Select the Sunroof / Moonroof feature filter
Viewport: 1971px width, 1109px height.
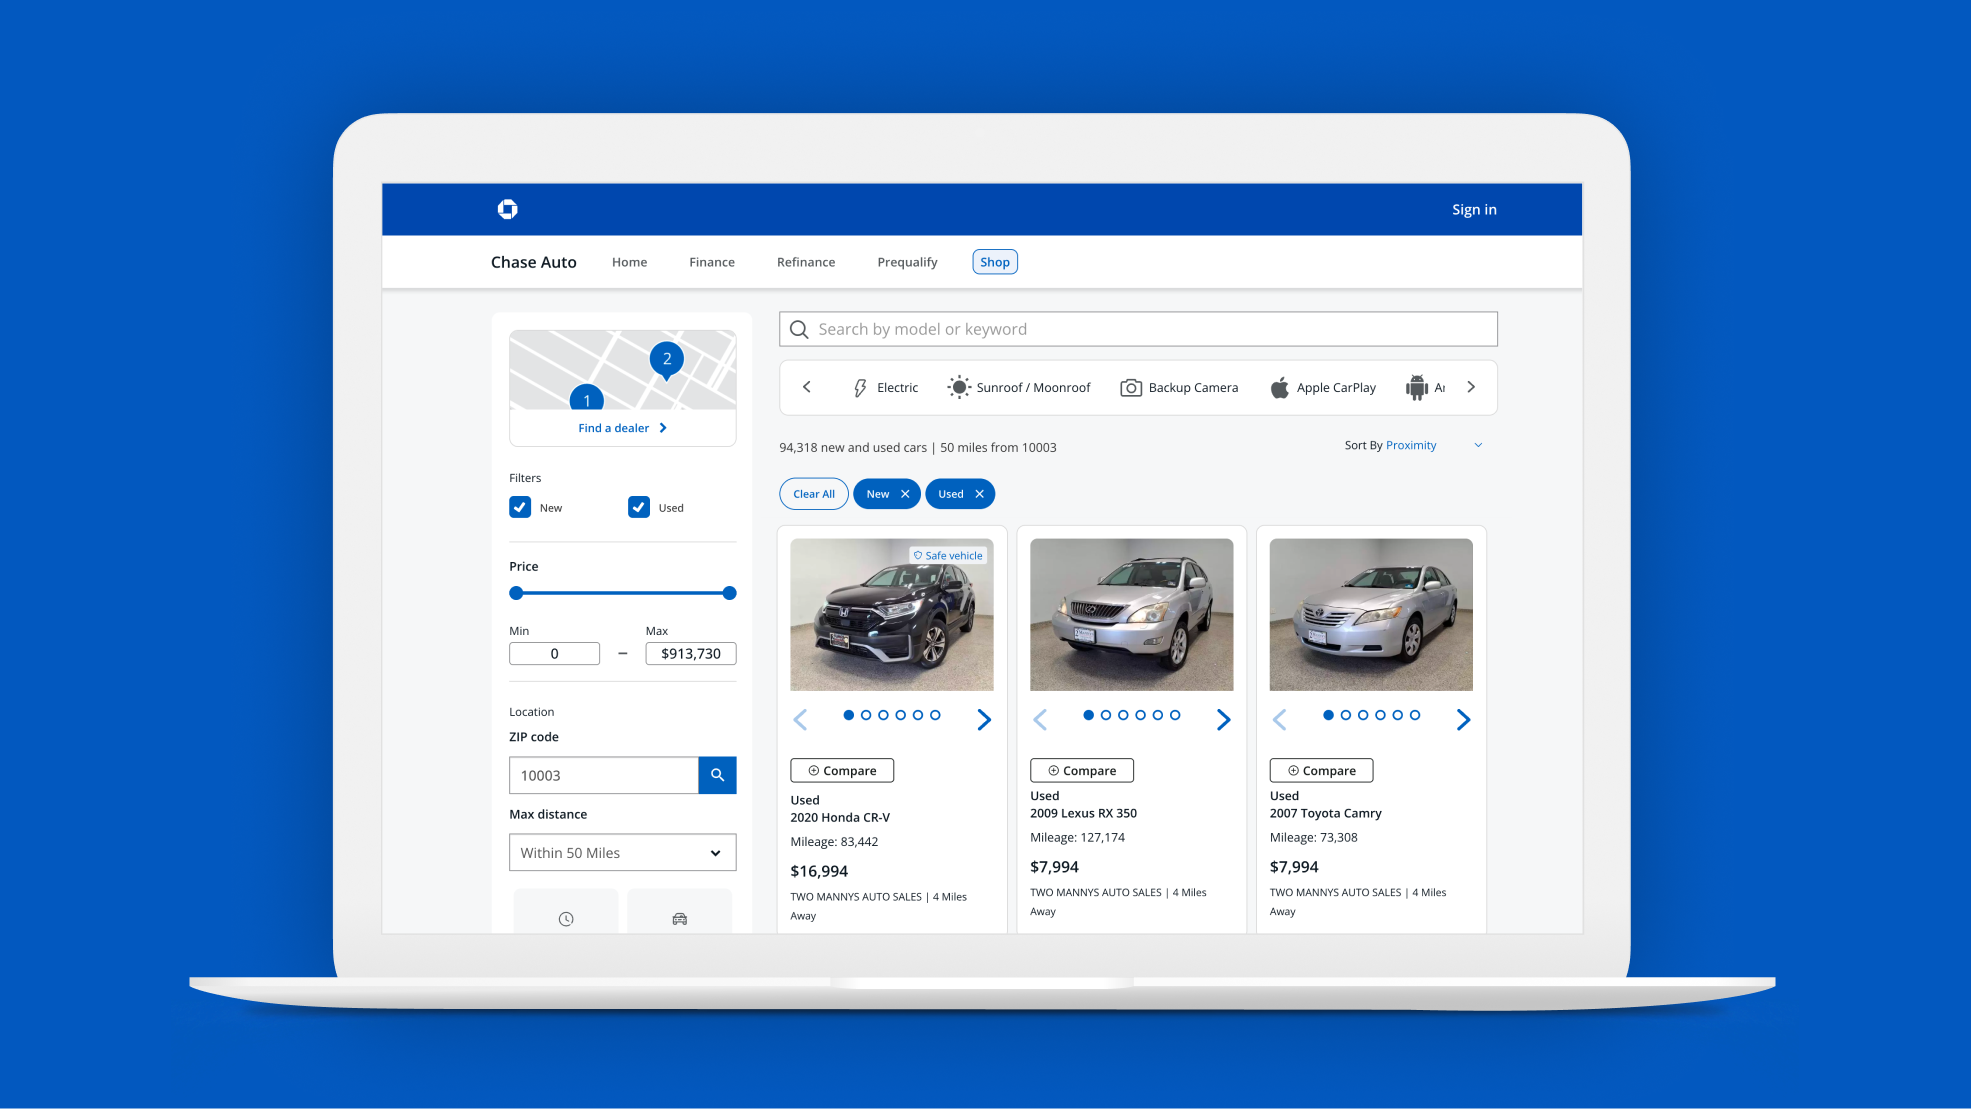[x=1019, y=388]
